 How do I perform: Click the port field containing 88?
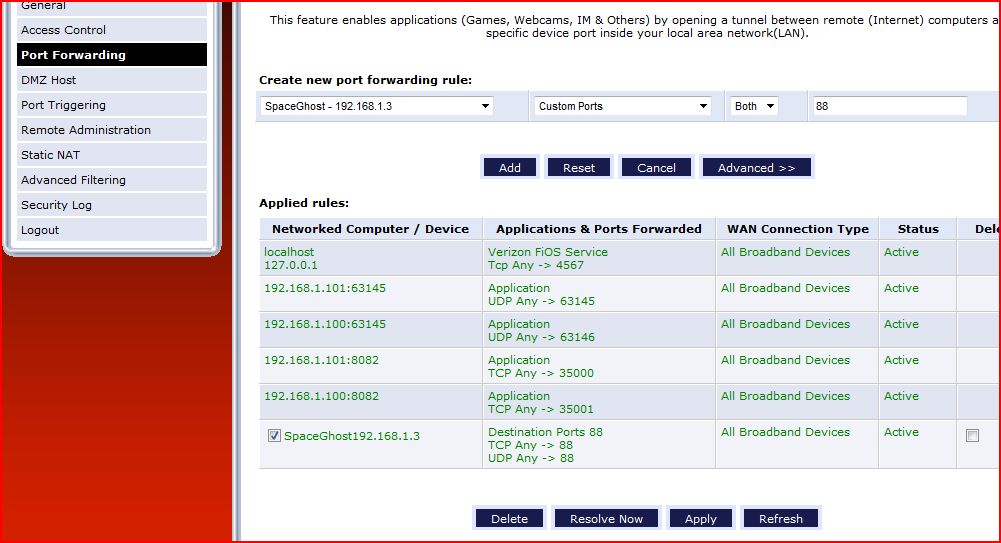[x=889, y=106]
